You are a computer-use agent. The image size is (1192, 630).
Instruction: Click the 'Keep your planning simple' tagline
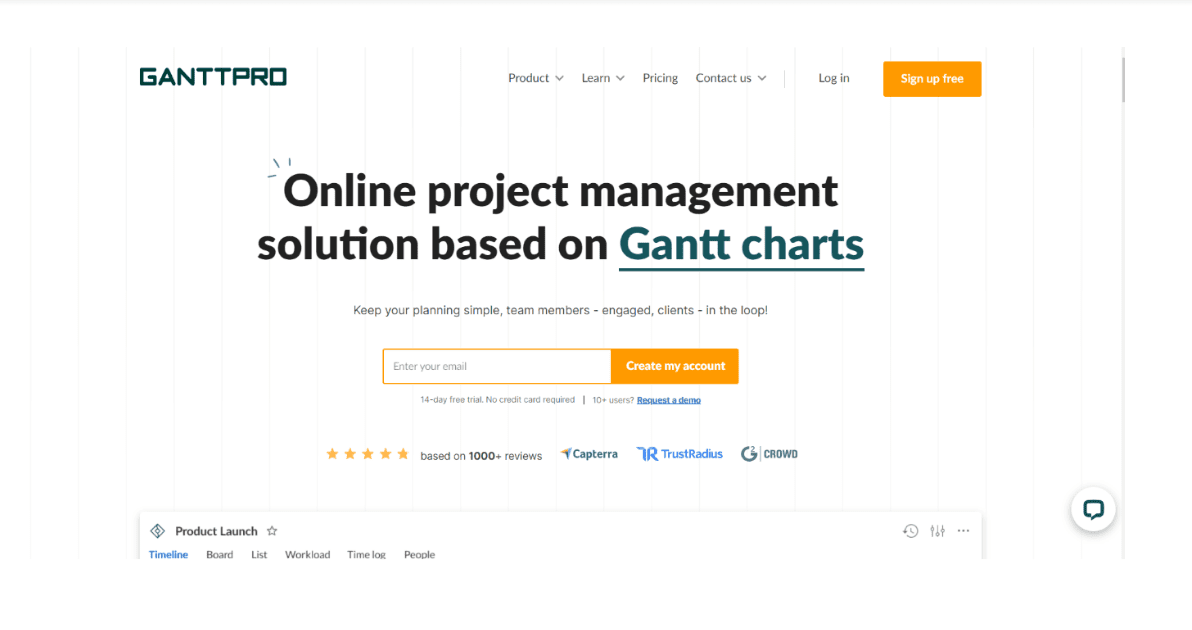click(560, 310)
